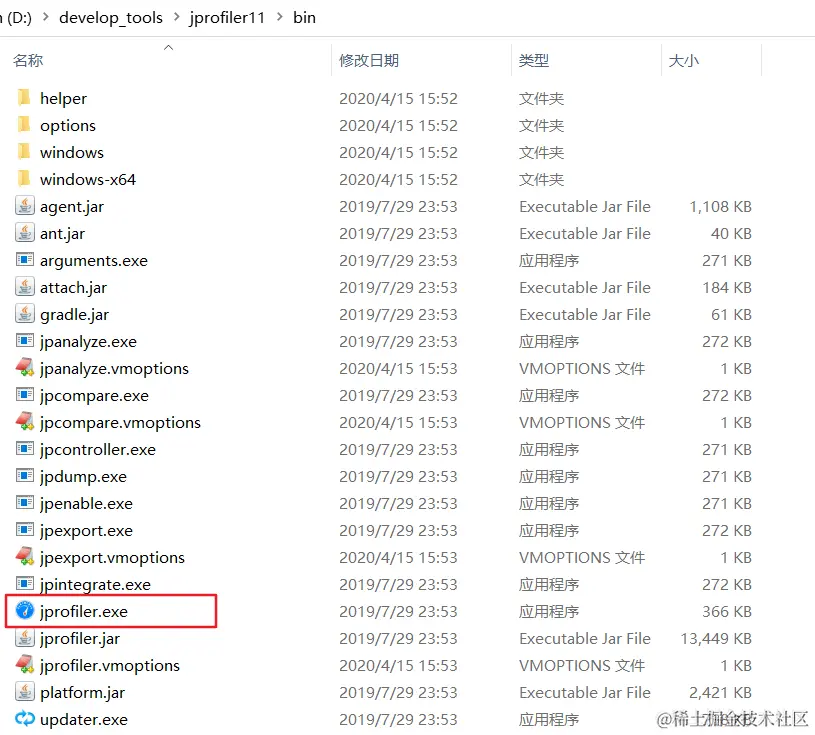
Task: Click the jpanalyze.vmoptions file icon
Action: click(25, 368)
